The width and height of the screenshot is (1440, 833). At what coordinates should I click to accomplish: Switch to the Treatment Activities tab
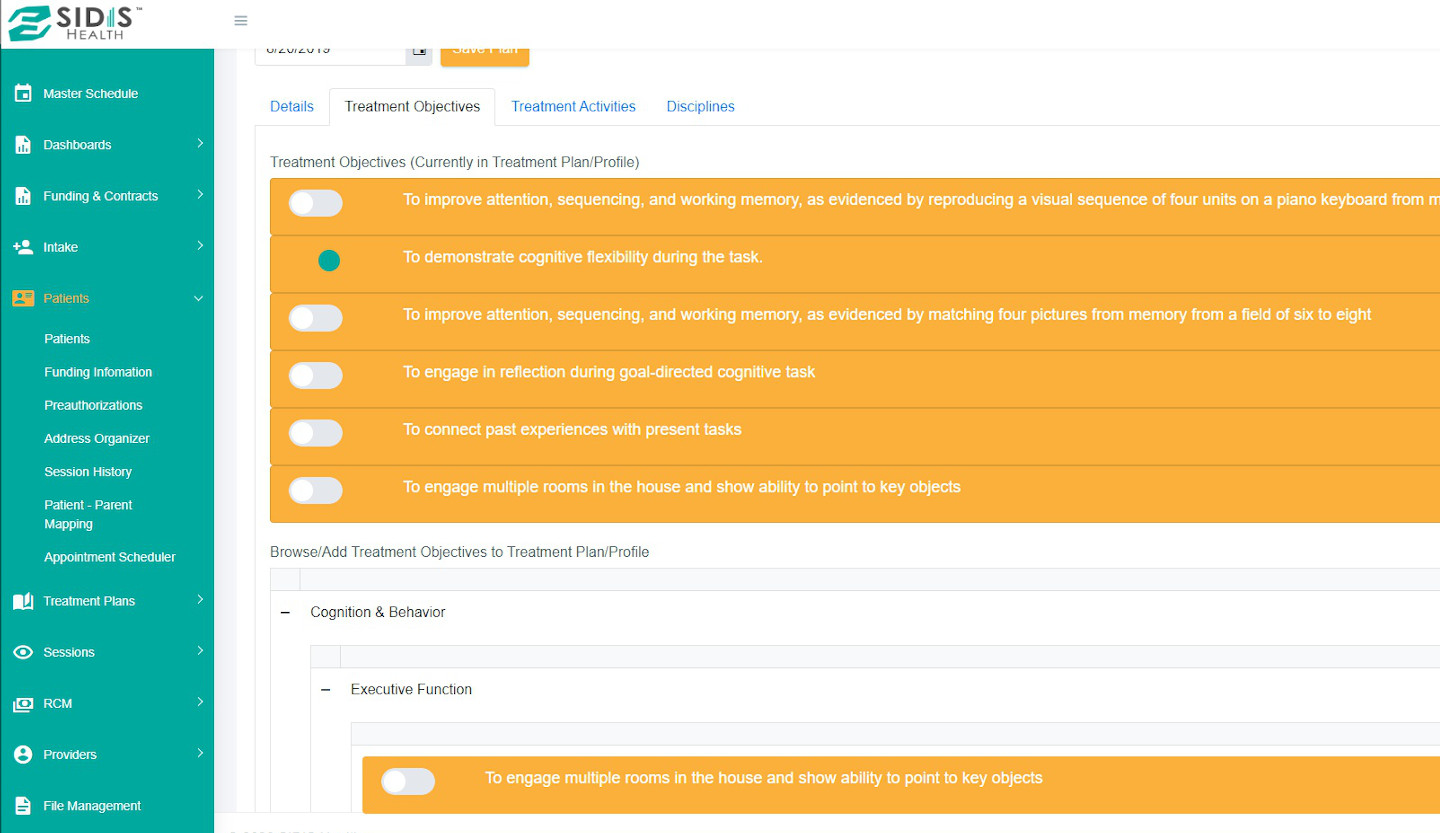573,107
